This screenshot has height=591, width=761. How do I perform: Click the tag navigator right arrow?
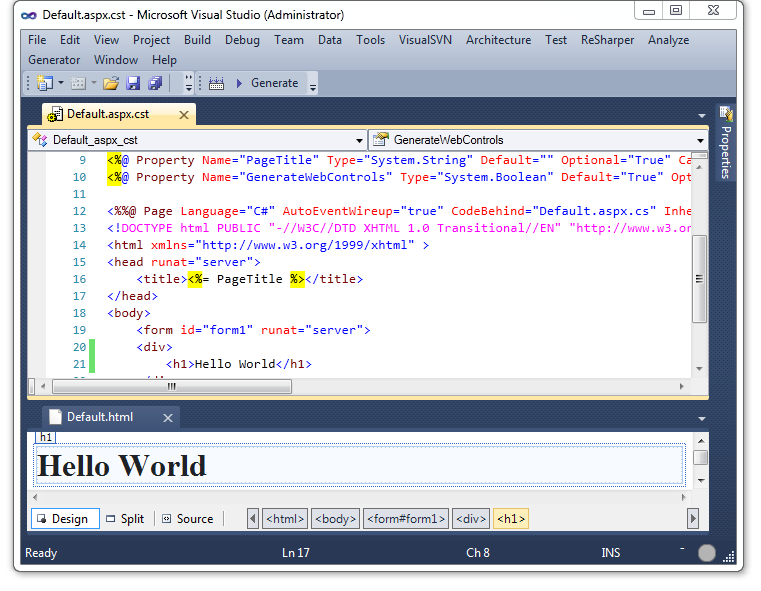[693, 519]
